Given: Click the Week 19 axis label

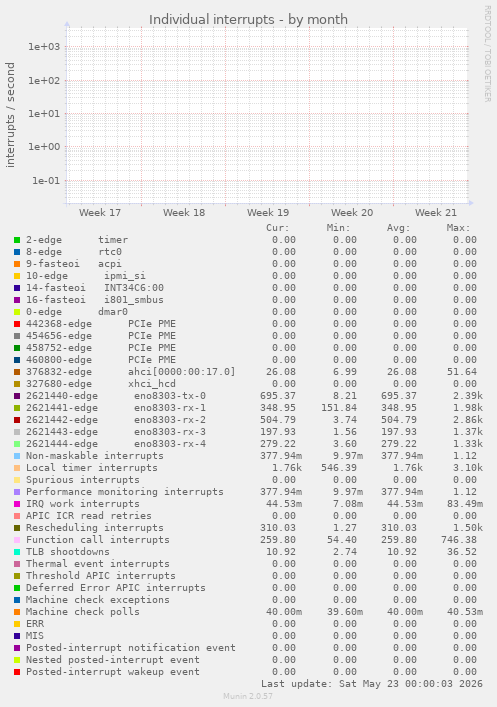Looking at the screenshot, I should pos(268,213).
